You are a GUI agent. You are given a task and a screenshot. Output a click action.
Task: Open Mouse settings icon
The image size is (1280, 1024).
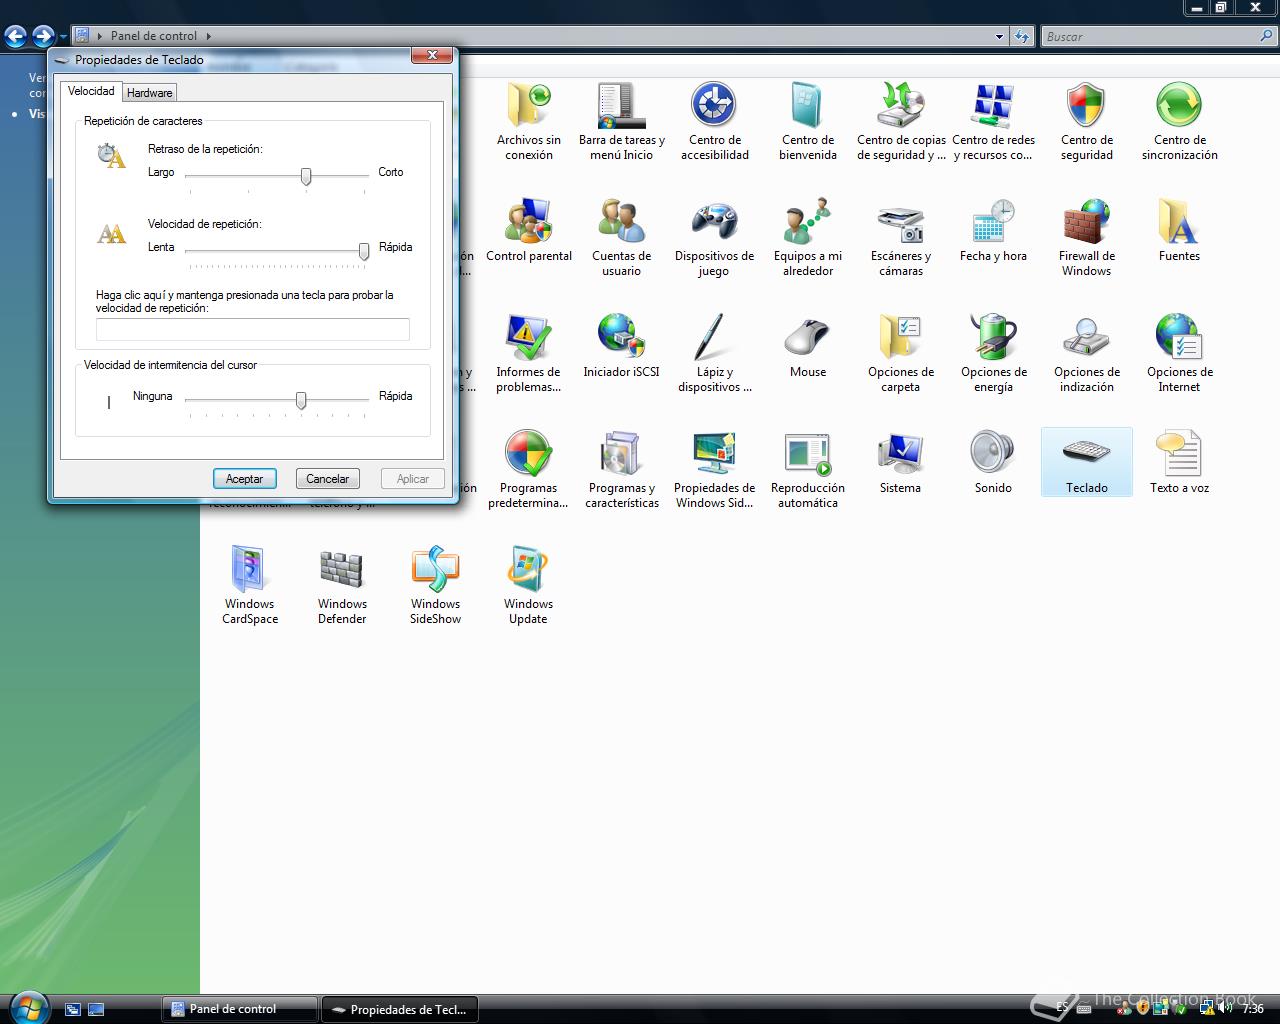tap(807, 348)
